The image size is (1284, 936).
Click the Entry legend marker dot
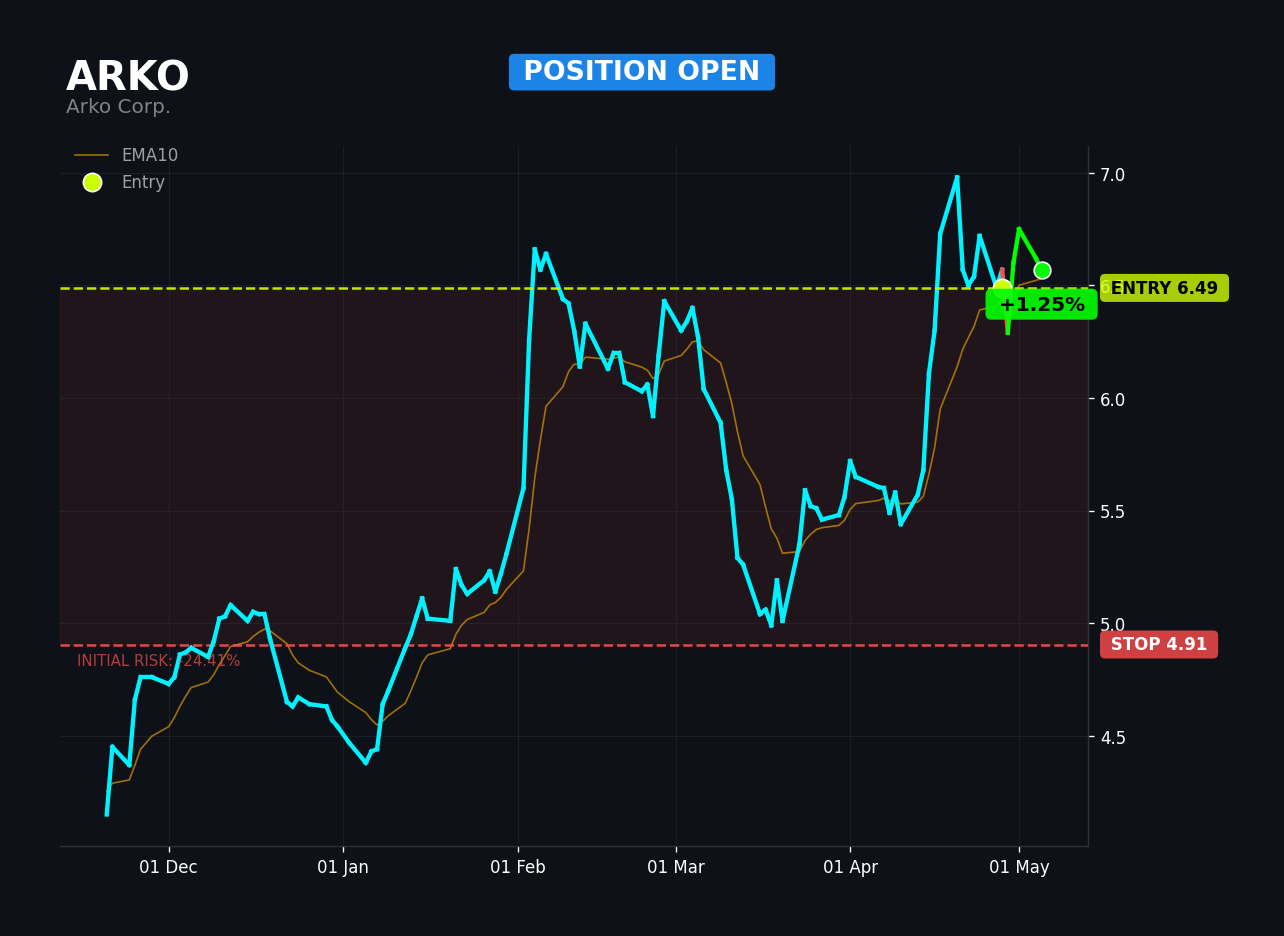coord(92,182)
